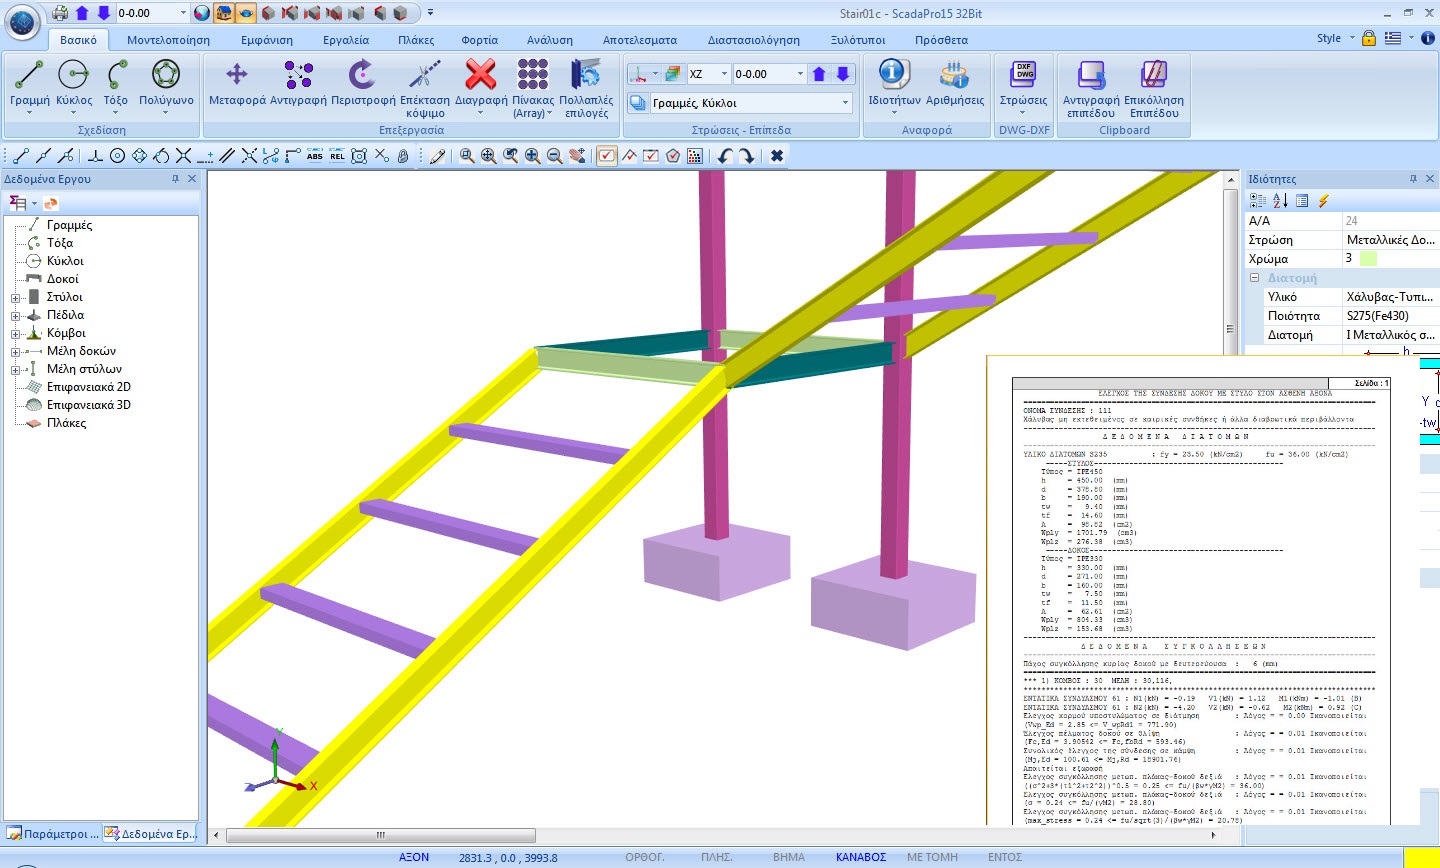Toggle the color grid icon in toolbar
Image resolution: width=1440 pixels, height=868 pixels.
695,156
